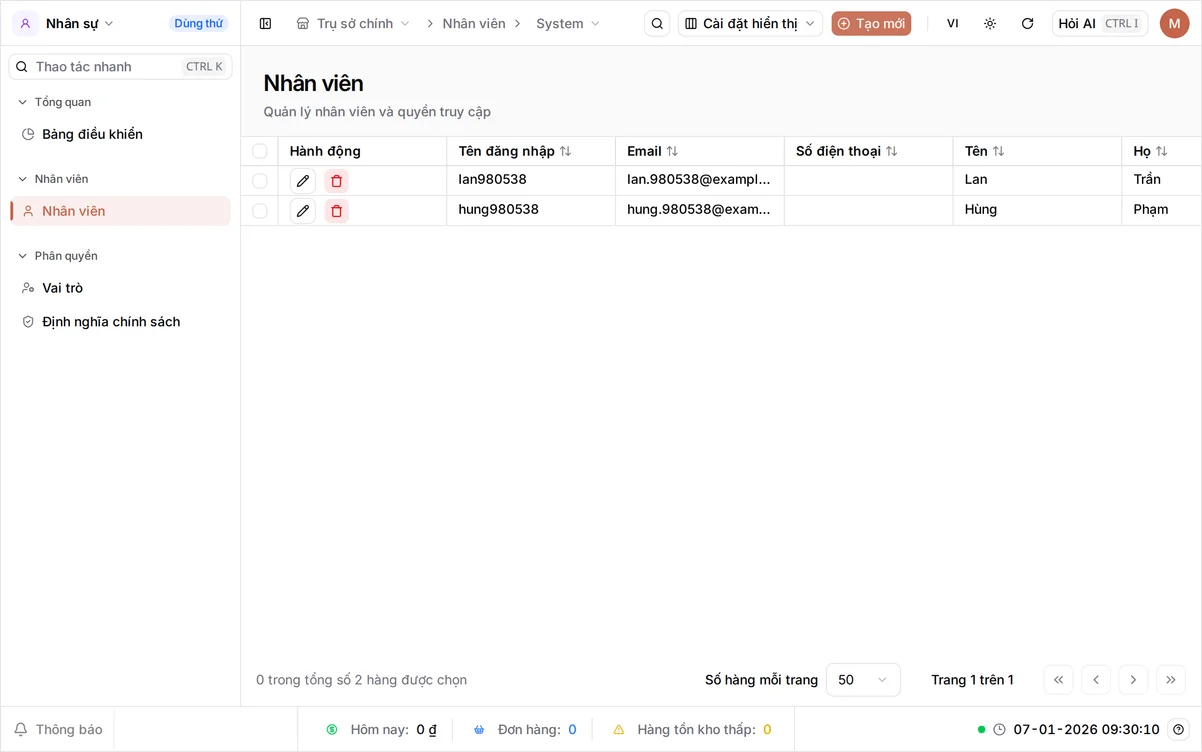Click the bell notification icon
The image size is (1202, 752).
coord(20,729)
